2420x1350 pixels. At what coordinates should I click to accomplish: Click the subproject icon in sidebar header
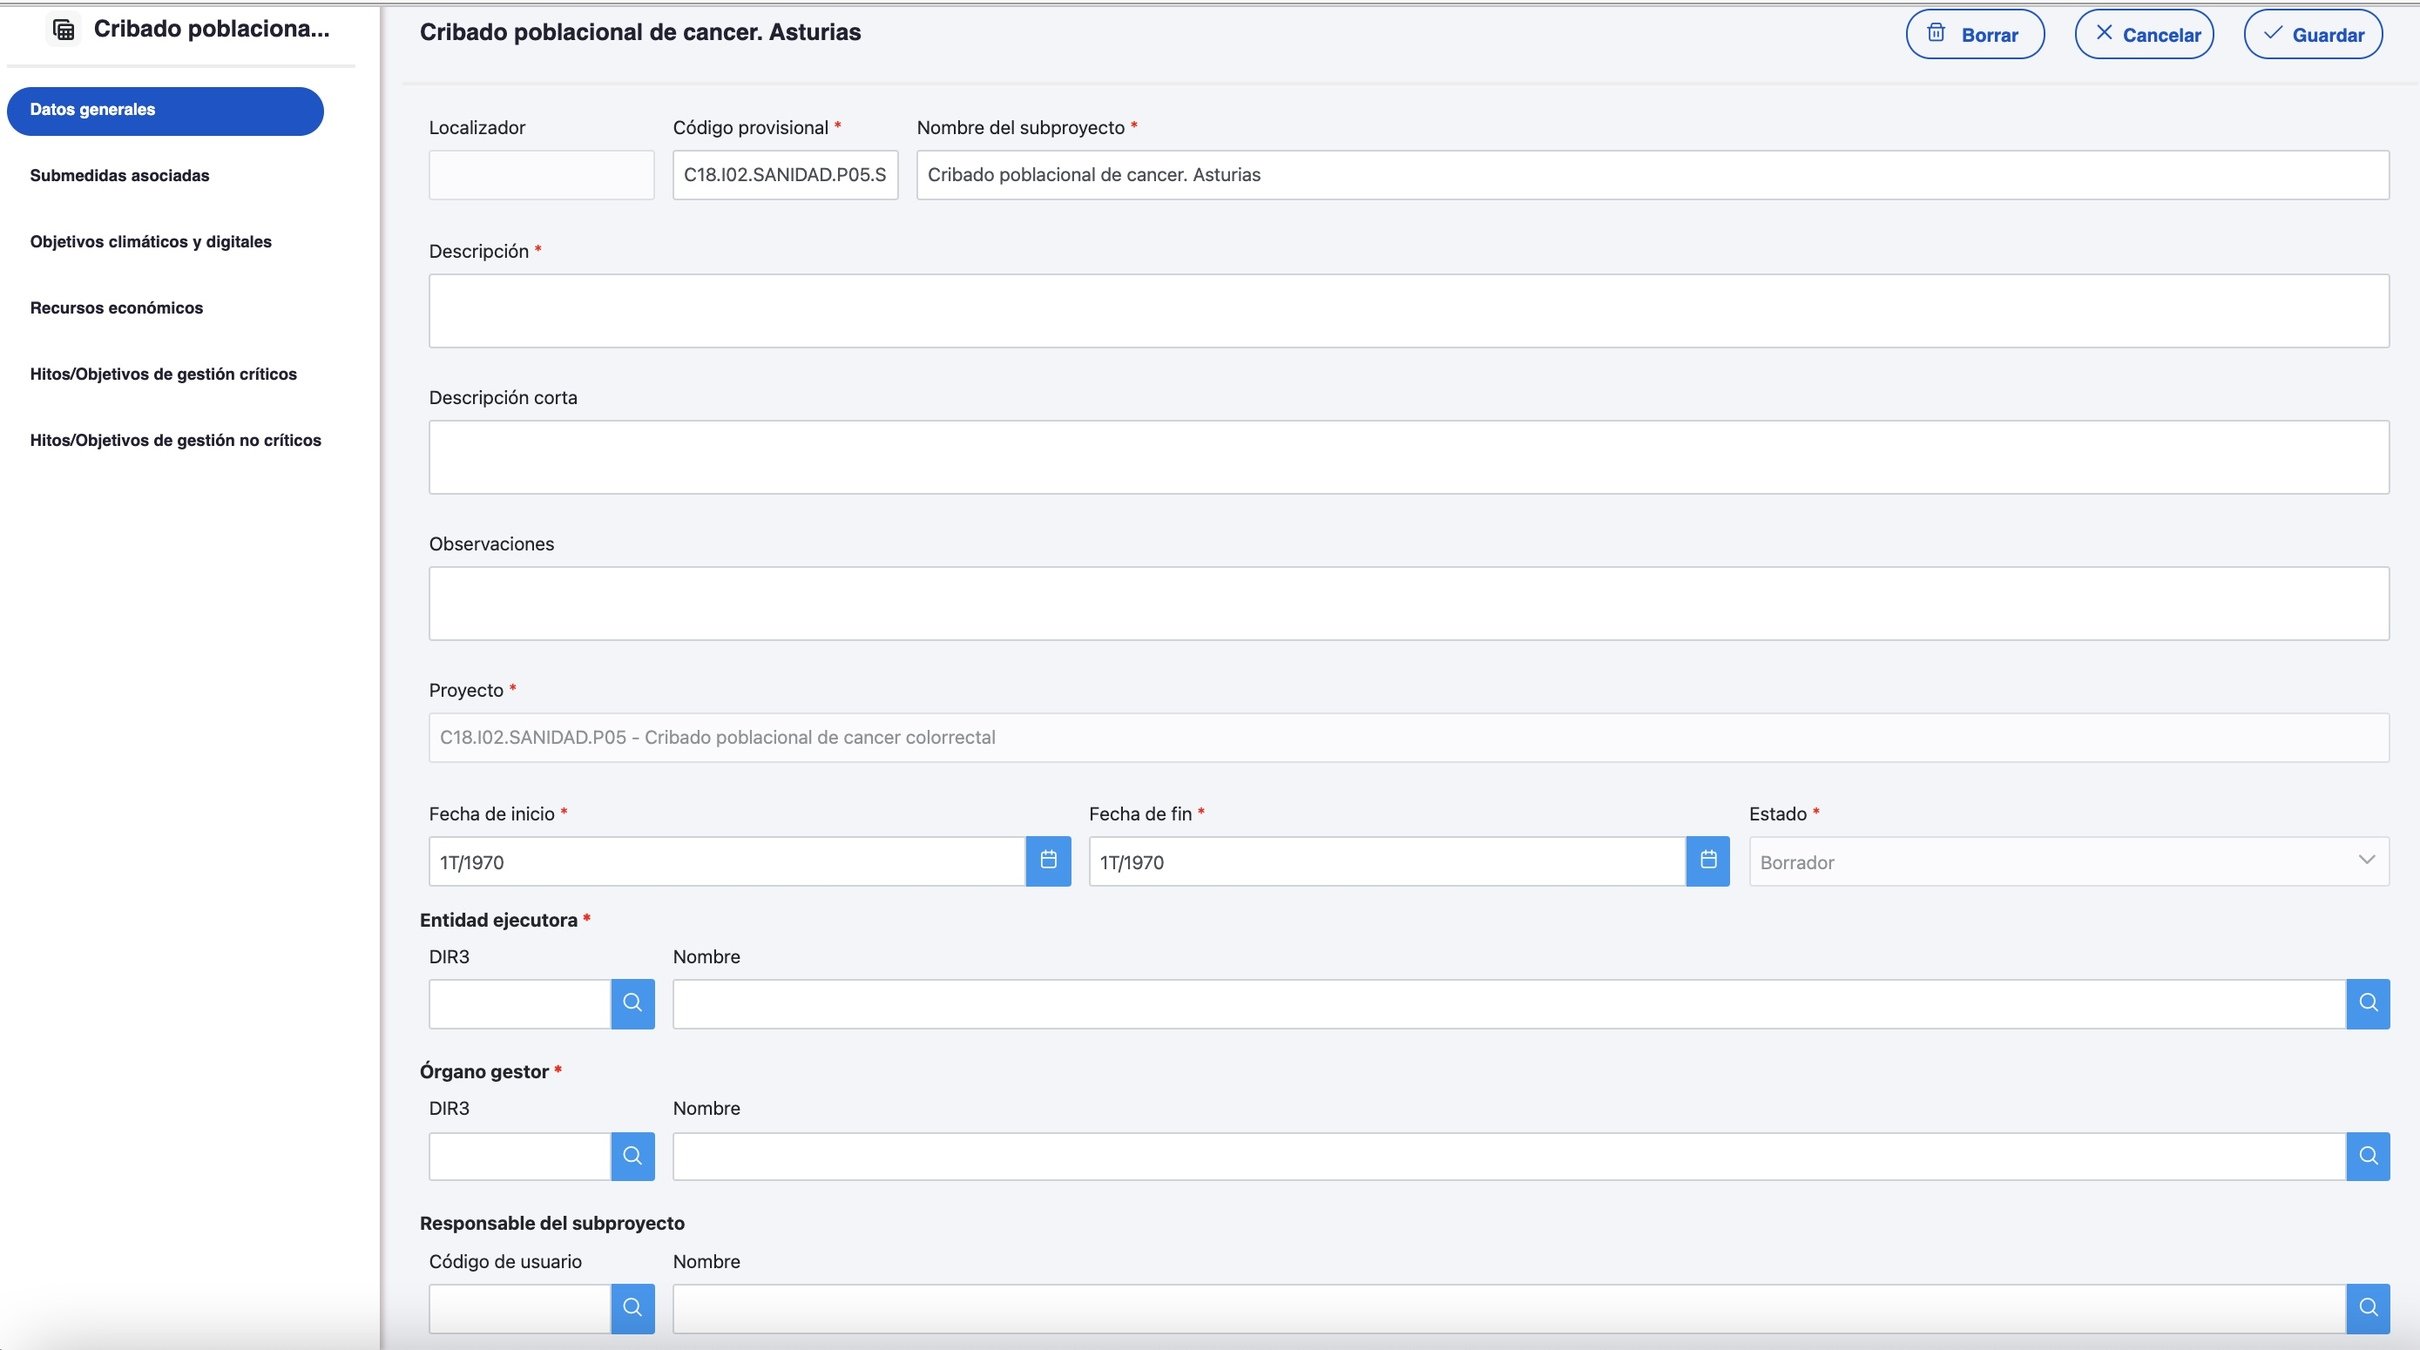coord(64,30)
